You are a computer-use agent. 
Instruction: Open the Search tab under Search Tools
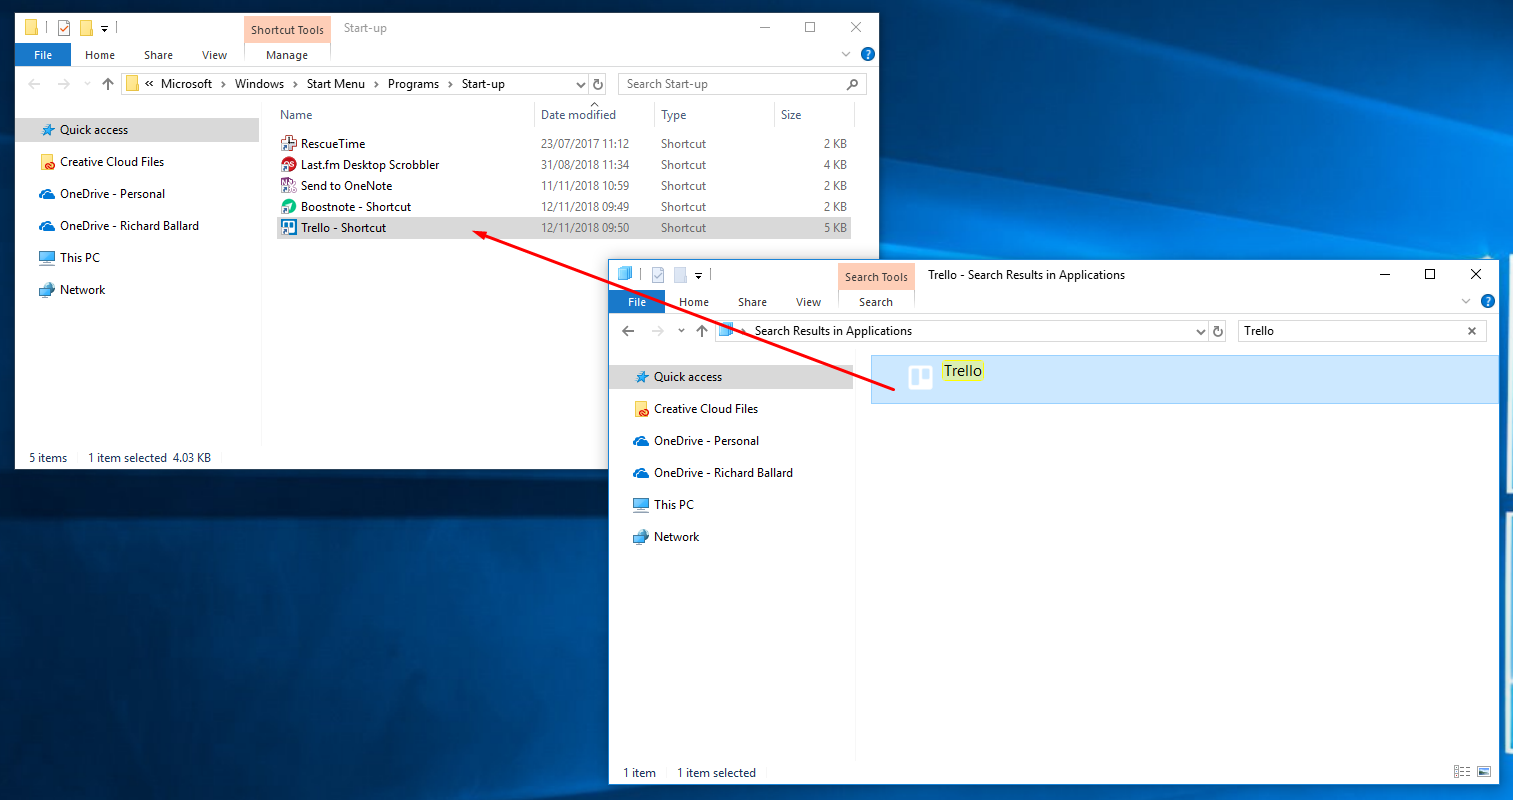tap(876, 302)
